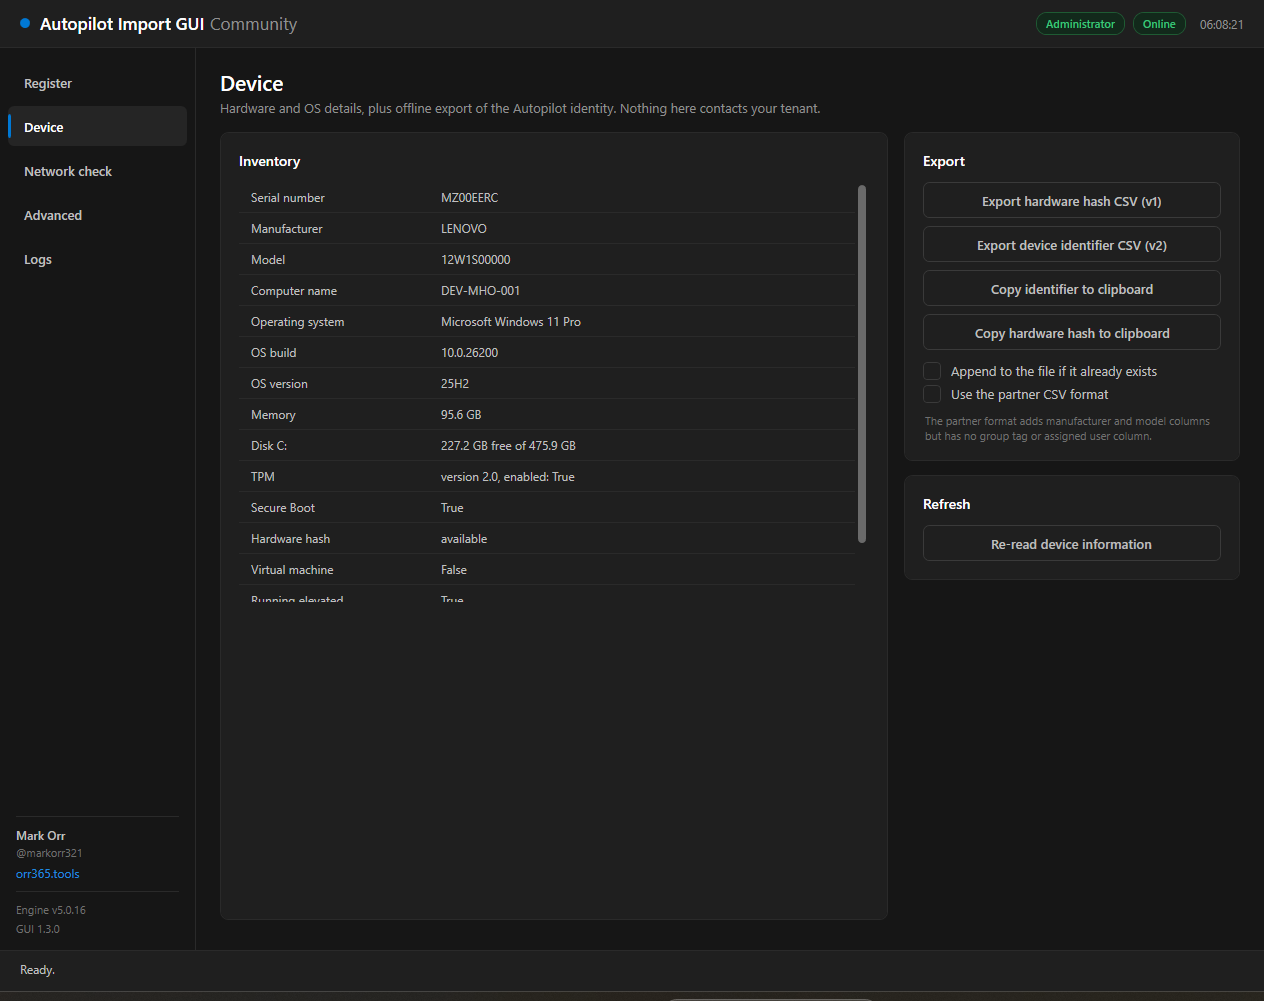Click the Refresh panel heading
Screen dimensions: 1264x1001
[947, 504]
